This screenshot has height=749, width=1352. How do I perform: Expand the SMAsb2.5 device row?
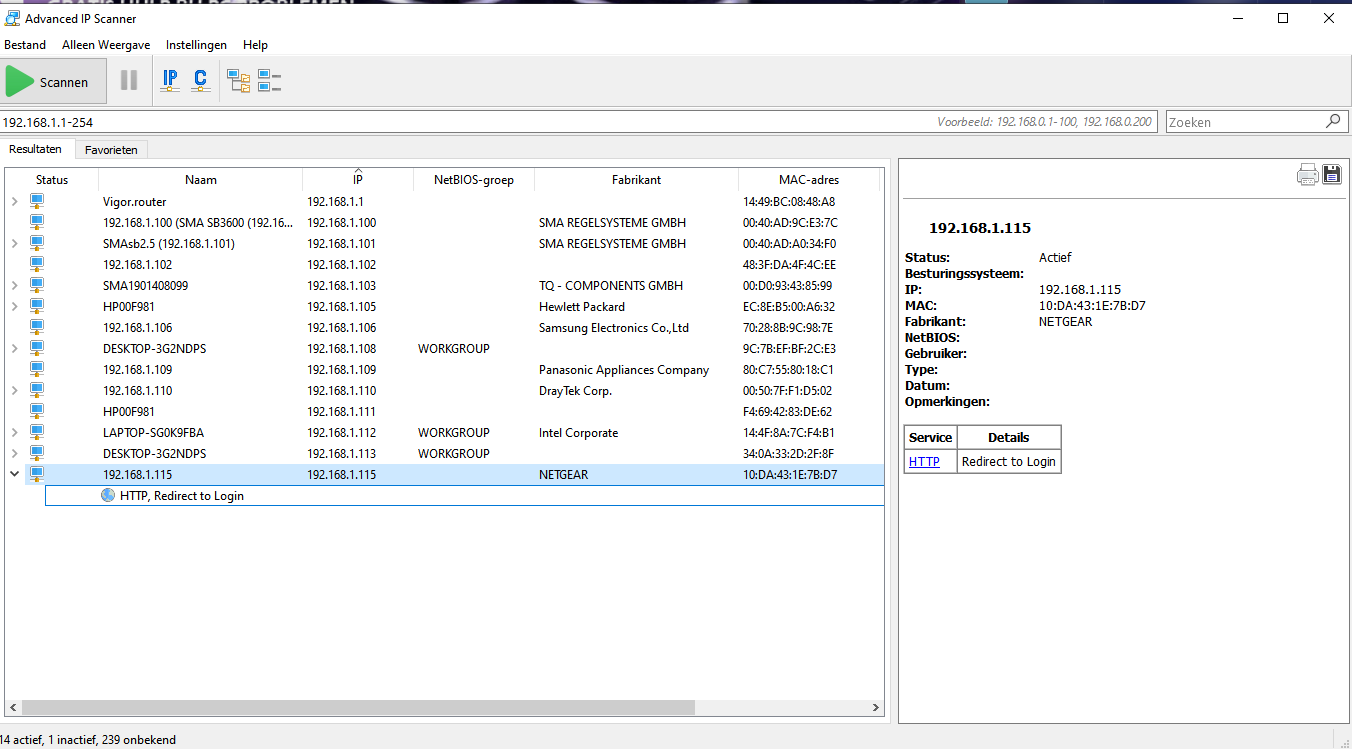point(14,243)
